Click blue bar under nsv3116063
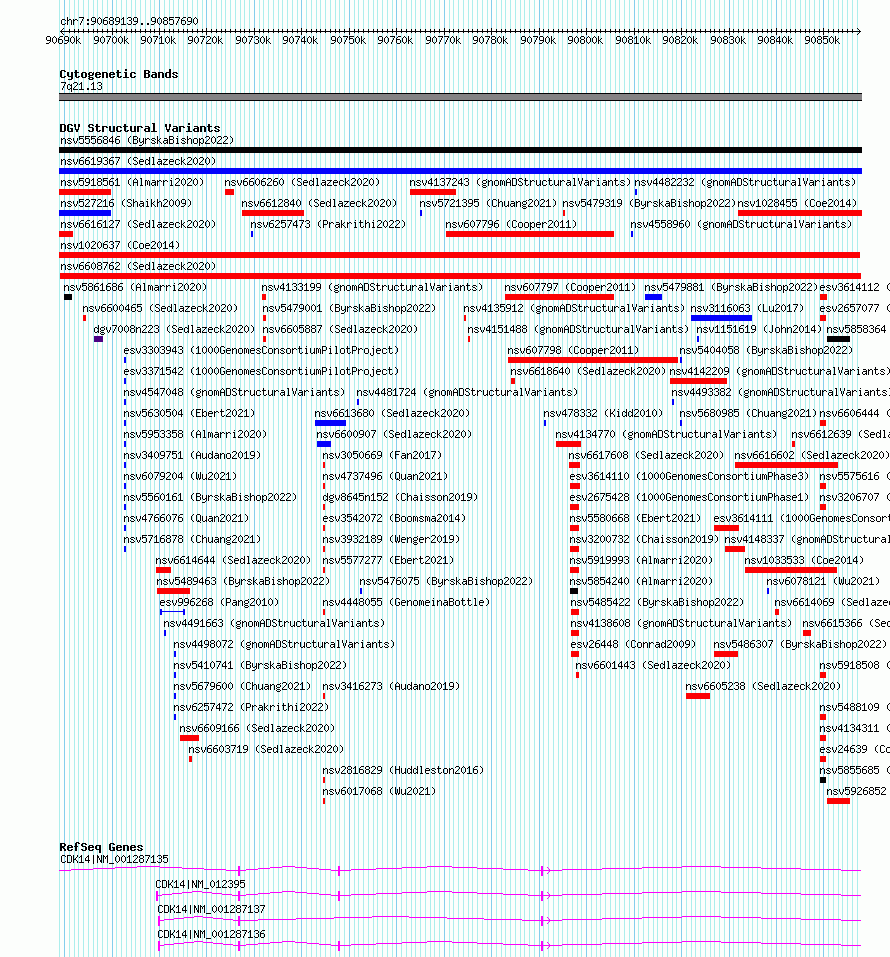Image resolution: width=890 pixels, height=957 pixels. [722, 318]
